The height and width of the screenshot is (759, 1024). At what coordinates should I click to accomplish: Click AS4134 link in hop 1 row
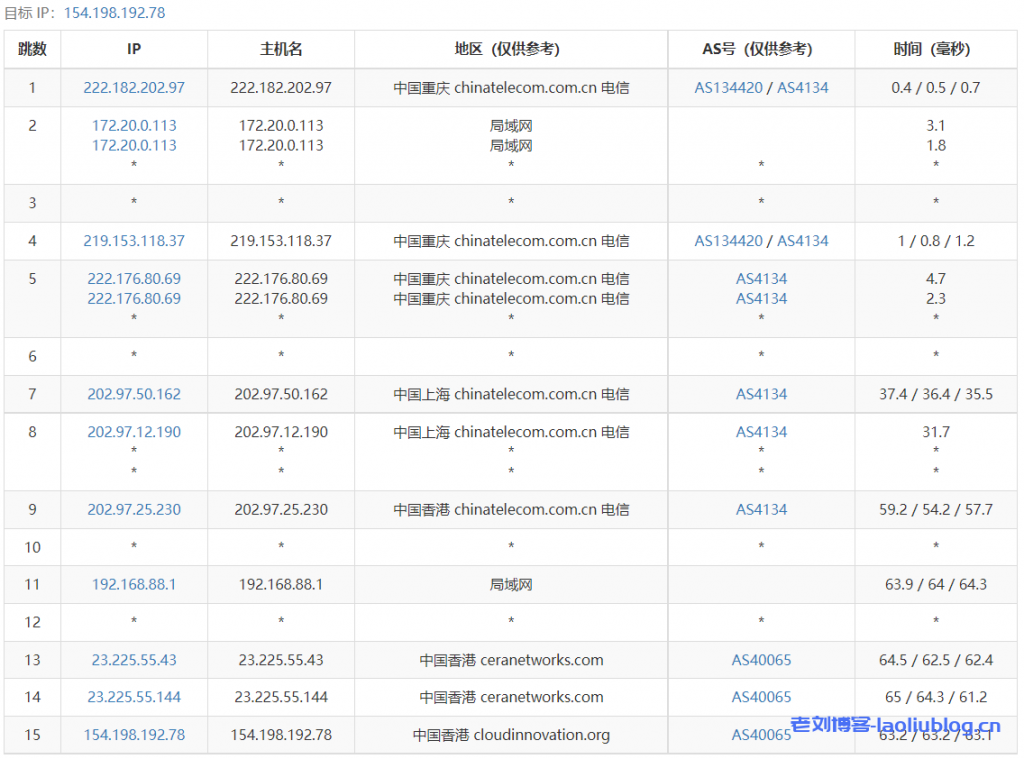803,88
